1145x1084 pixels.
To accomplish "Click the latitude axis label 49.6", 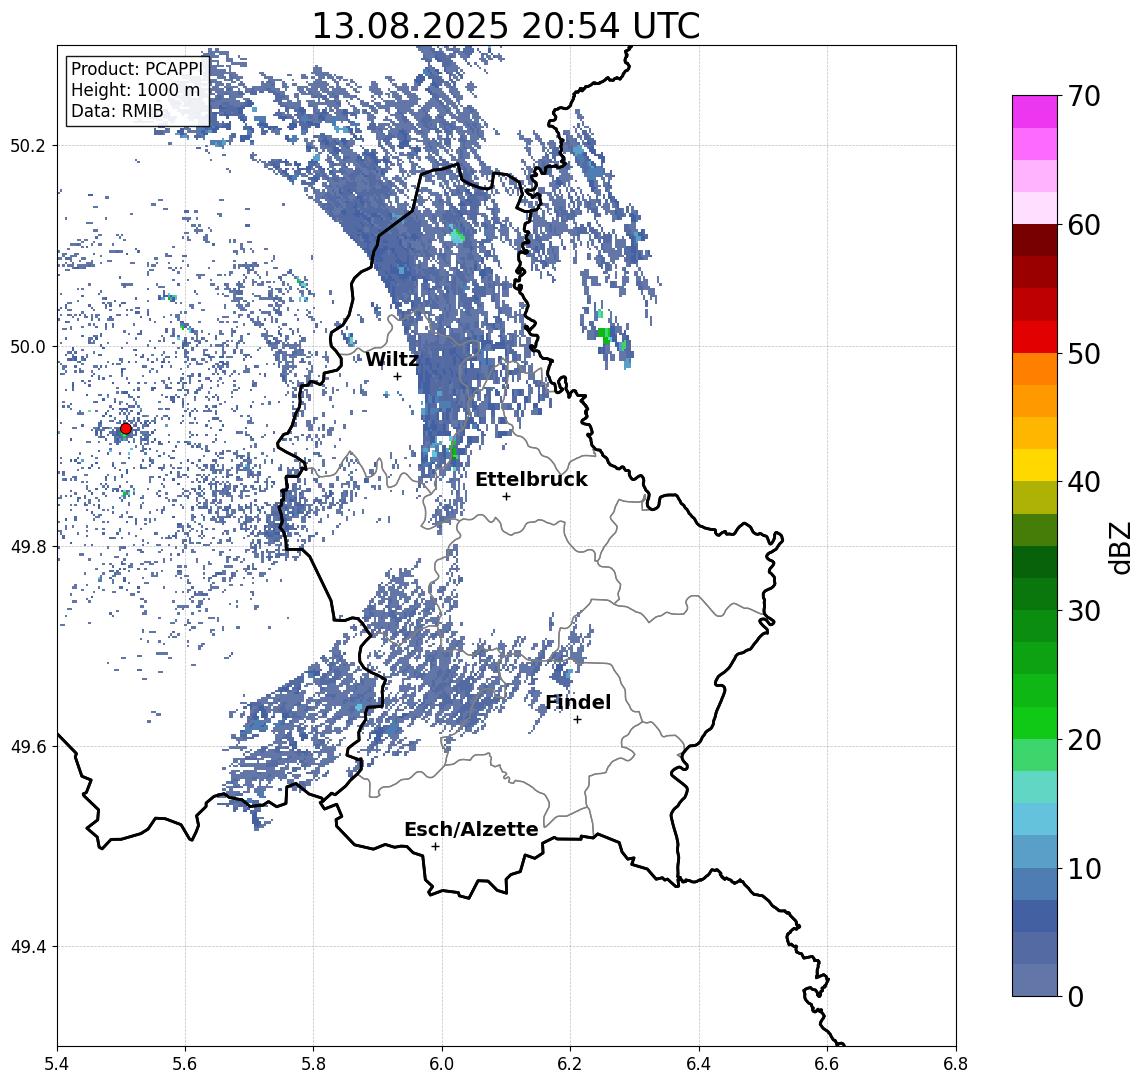I will pos(28,747).
